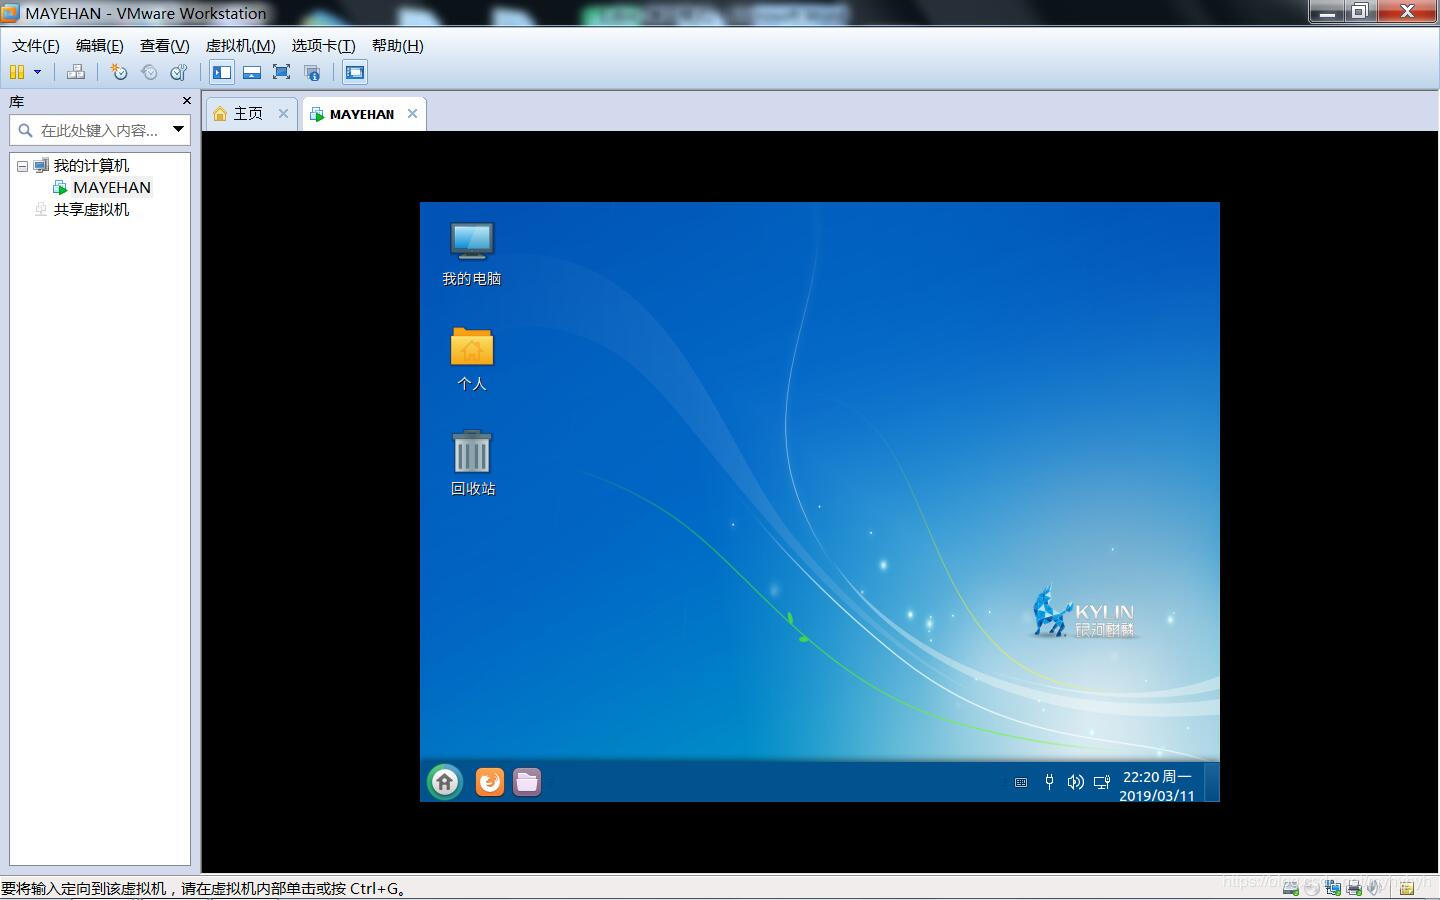Click the send Ctrl+Alt+Del icon
This screenshot has height=900, width=1440.
[x=75, y=72]
